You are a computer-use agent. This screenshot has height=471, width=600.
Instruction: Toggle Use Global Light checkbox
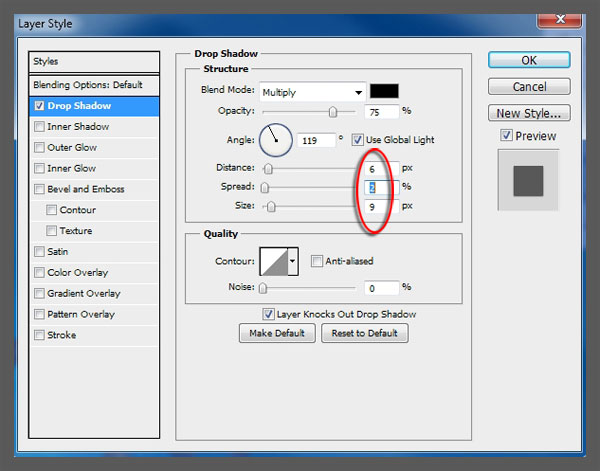pos(358,140)
